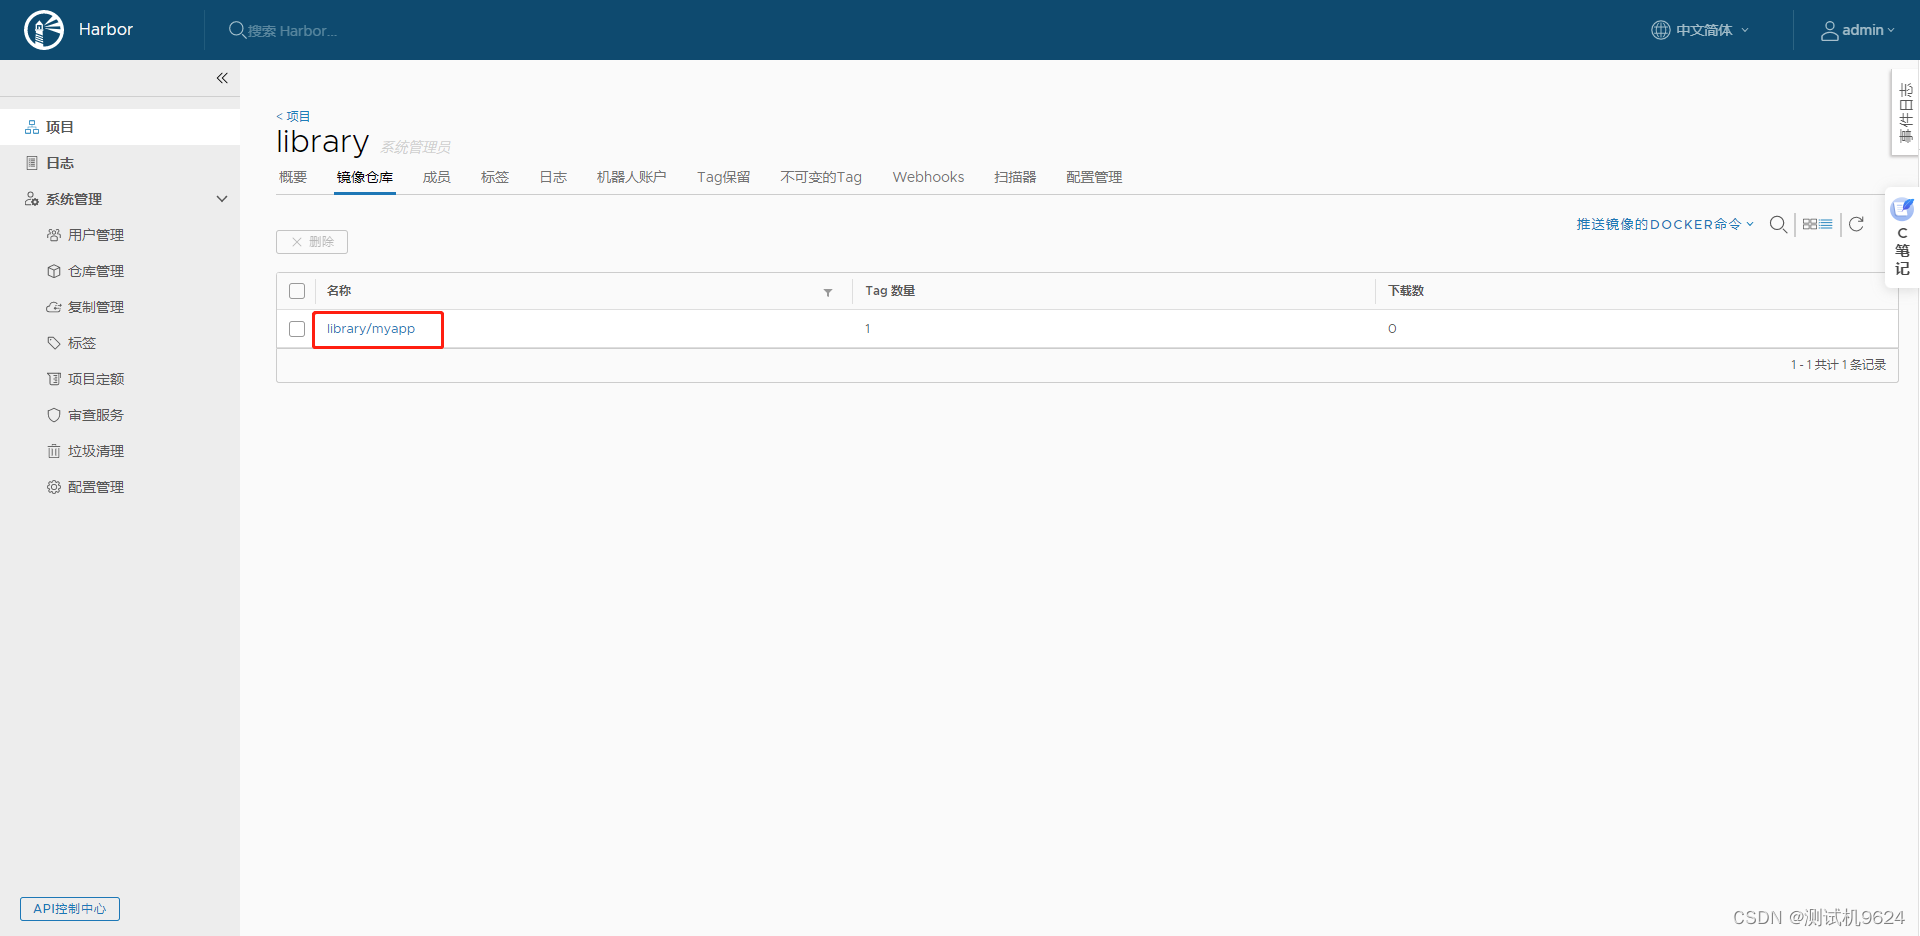Click the 审查服务 shield icon
This screenshot has height=936, width=1920.
click(54, 415)
